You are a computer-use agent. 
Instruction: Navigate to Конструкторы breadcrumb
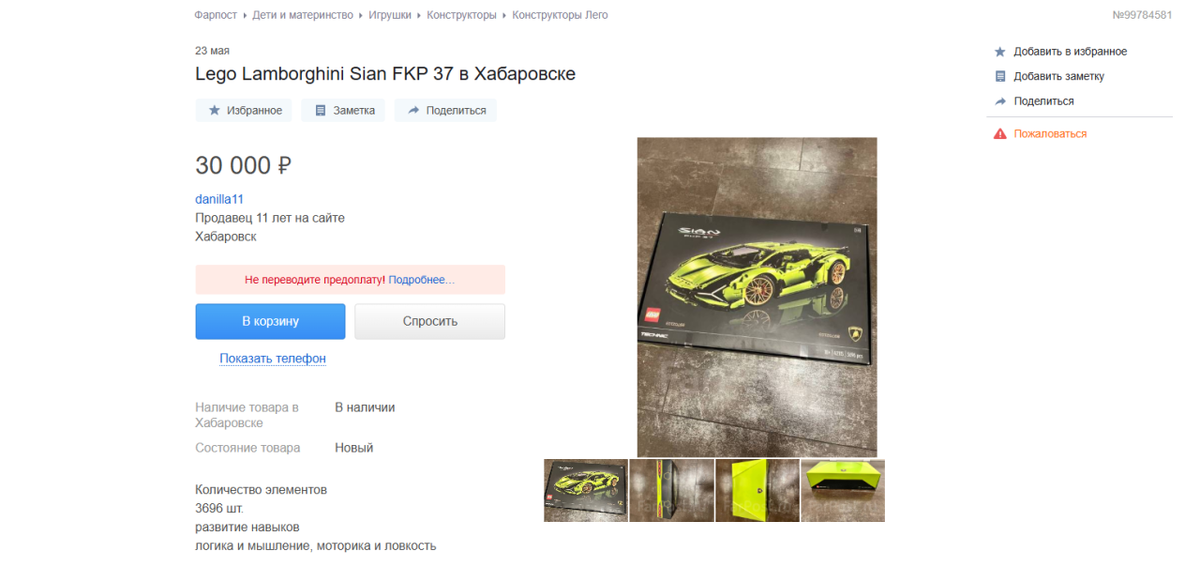pyautogui.click(x=461, y=15)
